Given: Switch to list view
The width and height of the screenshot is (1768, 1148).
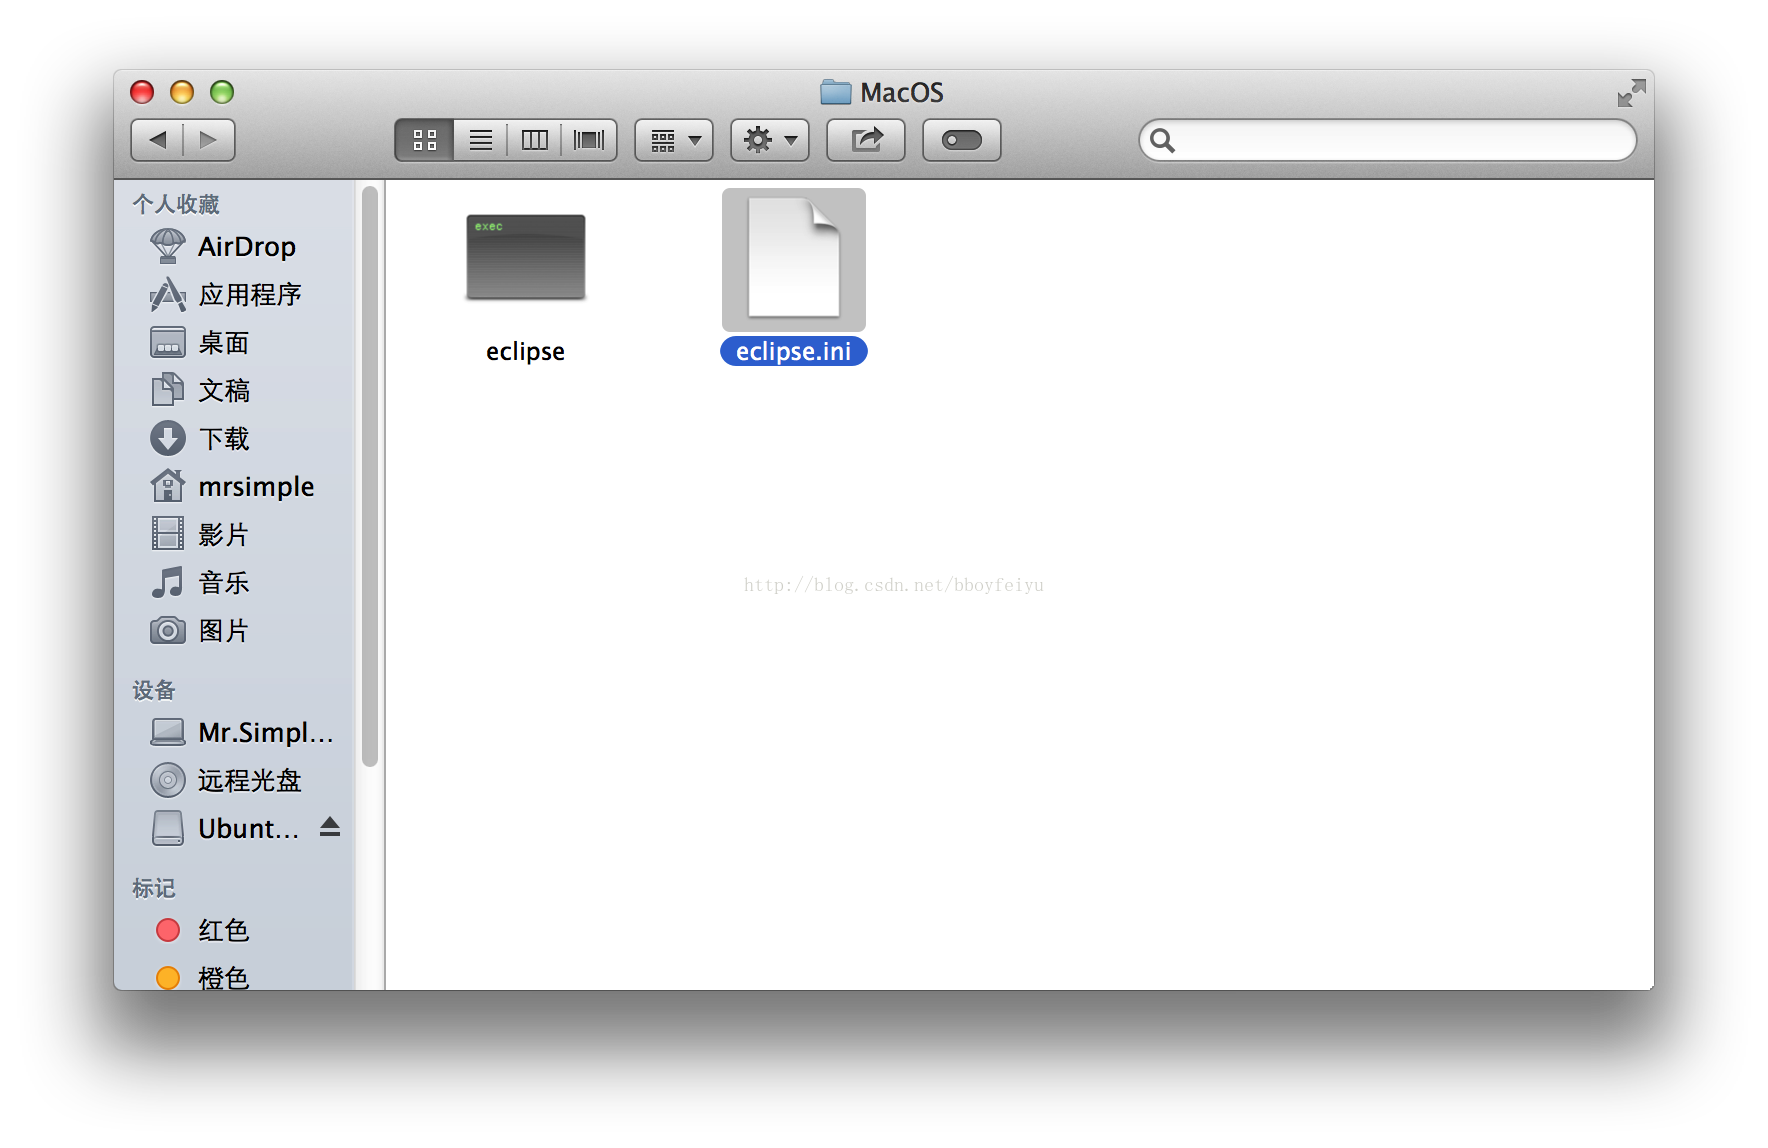Looking at the screenshot, I should click(481, 140).
